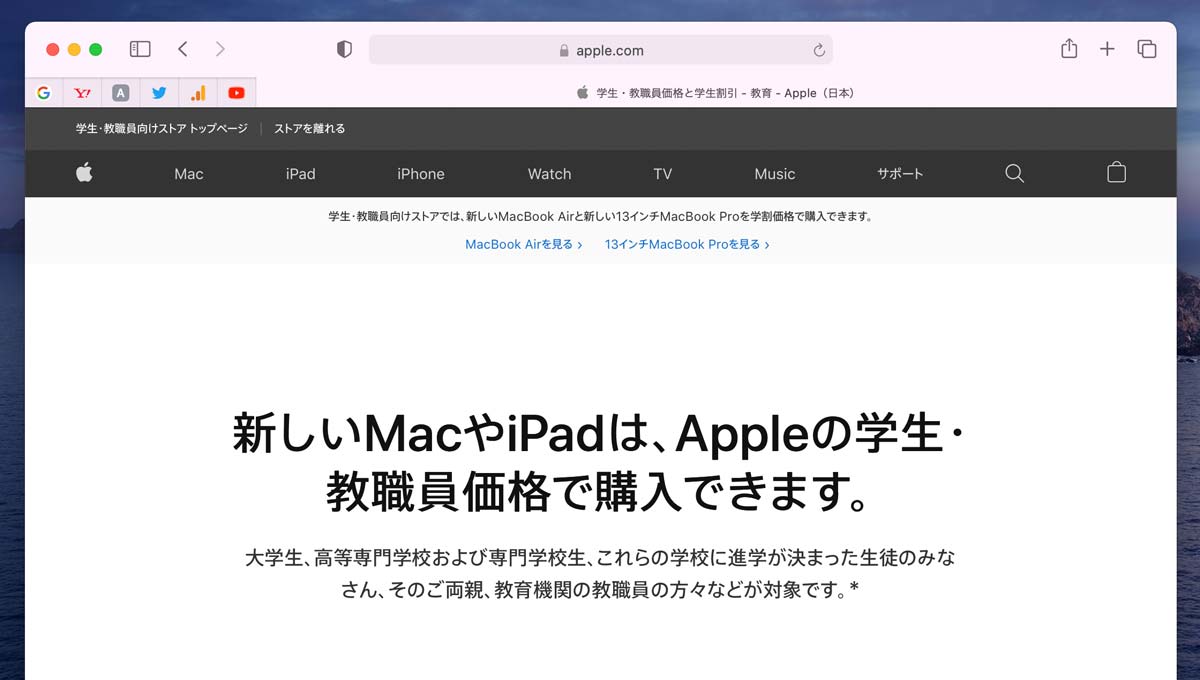Open the iPad menu
The height and width of the screenshot is (680, 1200).
[300, 174]
